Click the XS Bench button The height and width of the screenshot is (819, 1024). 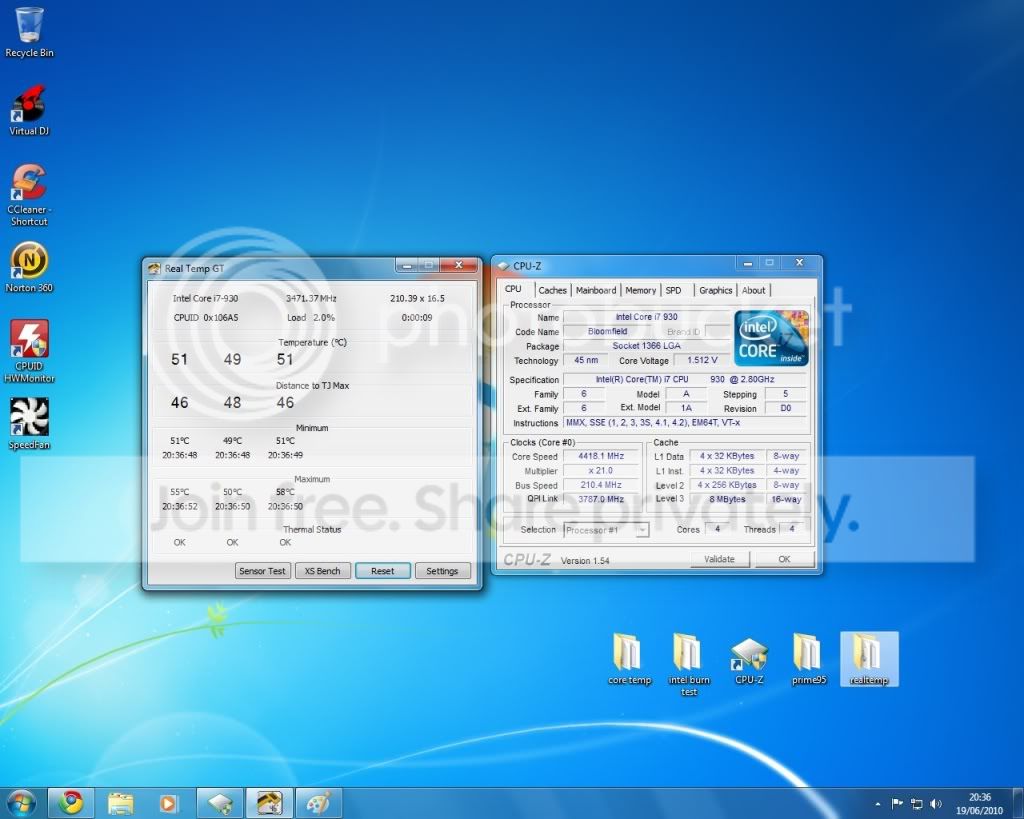tap(323, 571)
